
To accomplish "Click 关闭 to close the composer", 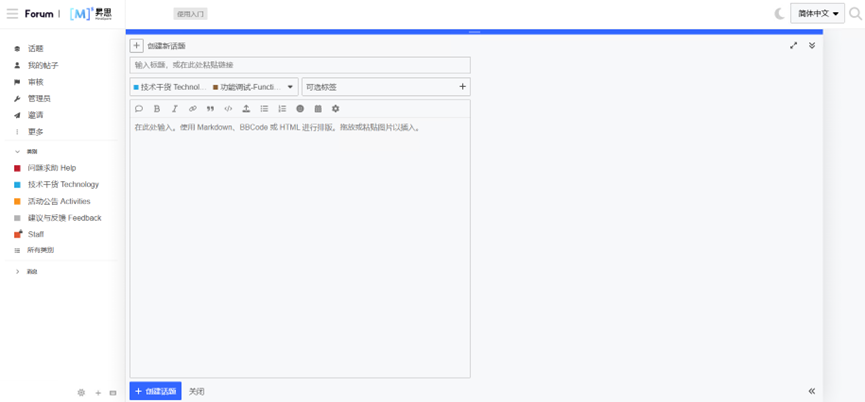I will (x=197, y=391).
